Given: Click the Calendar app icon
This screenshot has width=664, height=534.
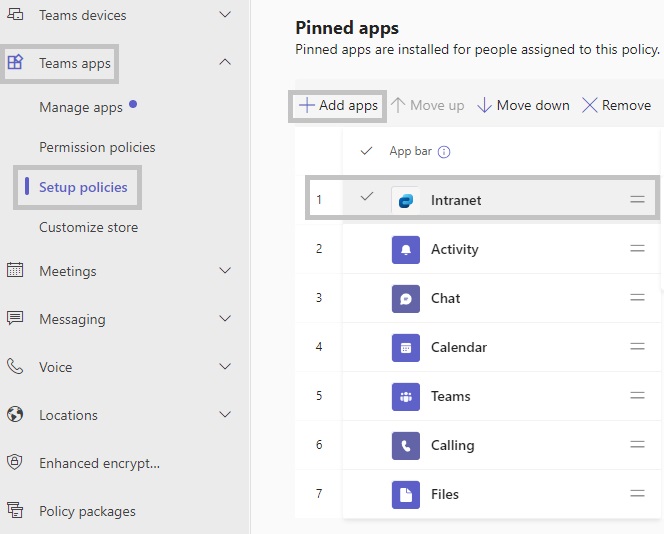Looking at the screenshot, I should click(x=405, y=347).
